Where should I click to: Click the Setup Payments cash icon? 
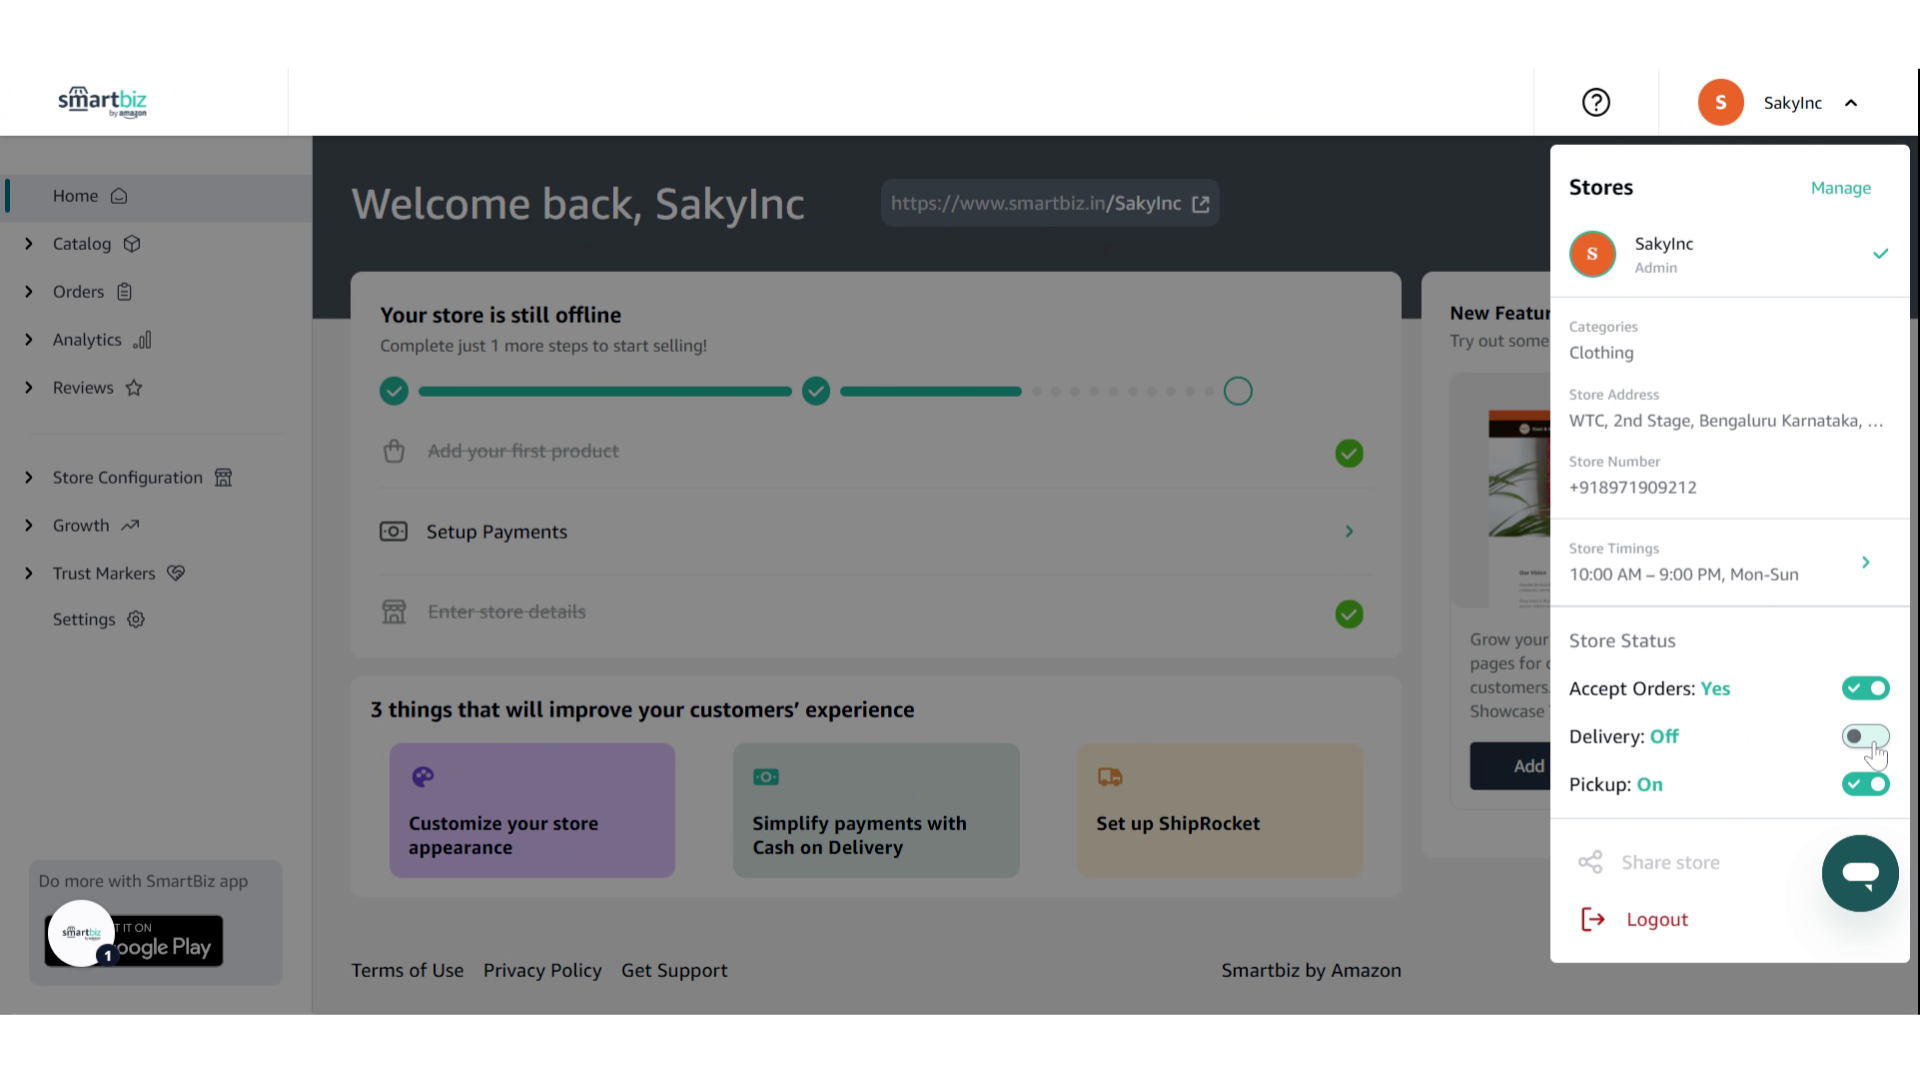(x=393, y=531)
